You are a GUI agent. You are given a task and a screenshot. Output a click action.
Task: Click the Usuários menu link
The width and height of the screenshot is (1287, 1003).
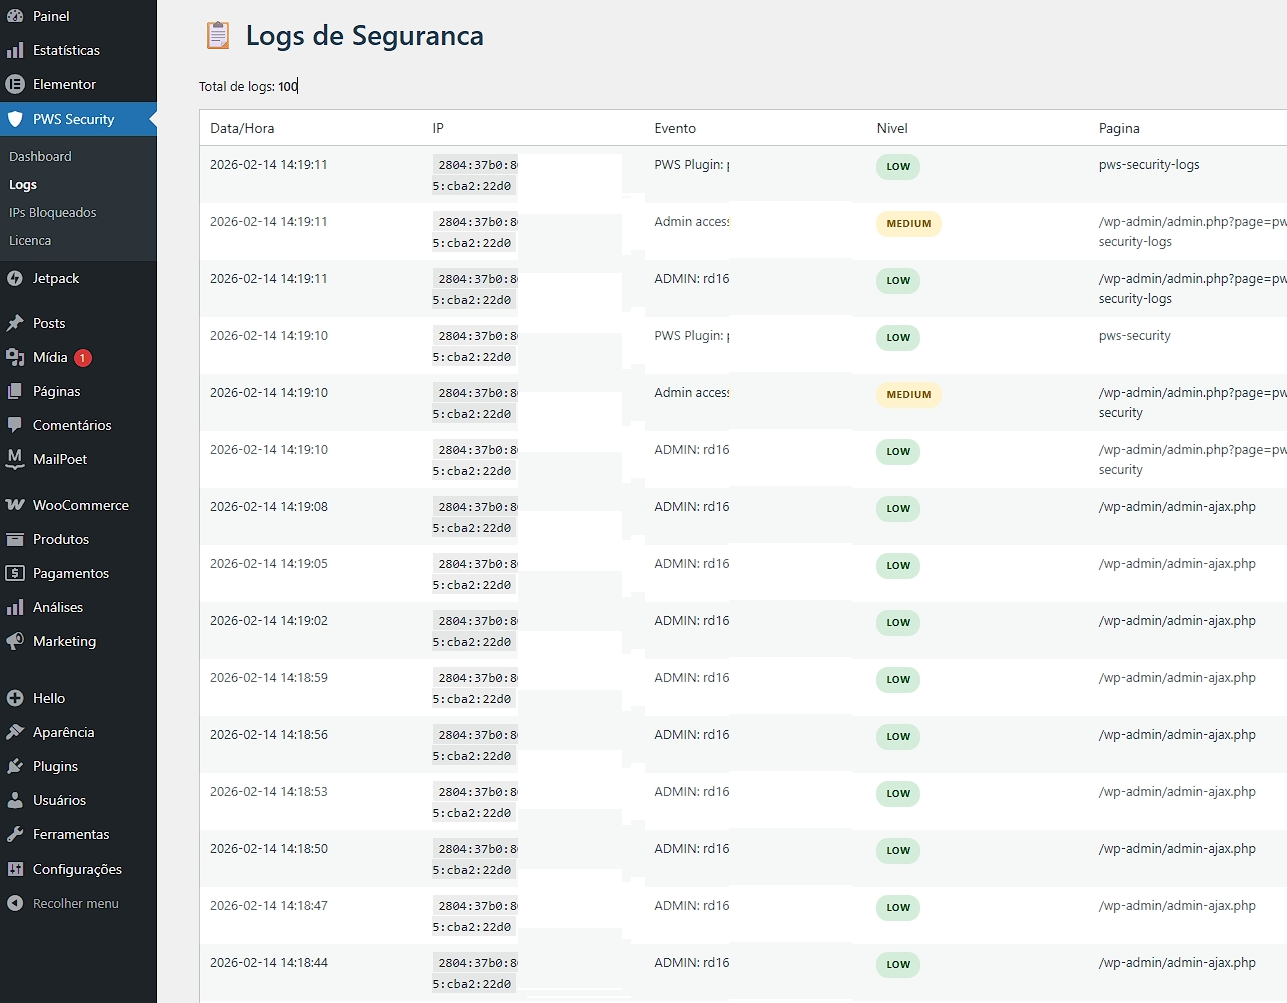59,800
